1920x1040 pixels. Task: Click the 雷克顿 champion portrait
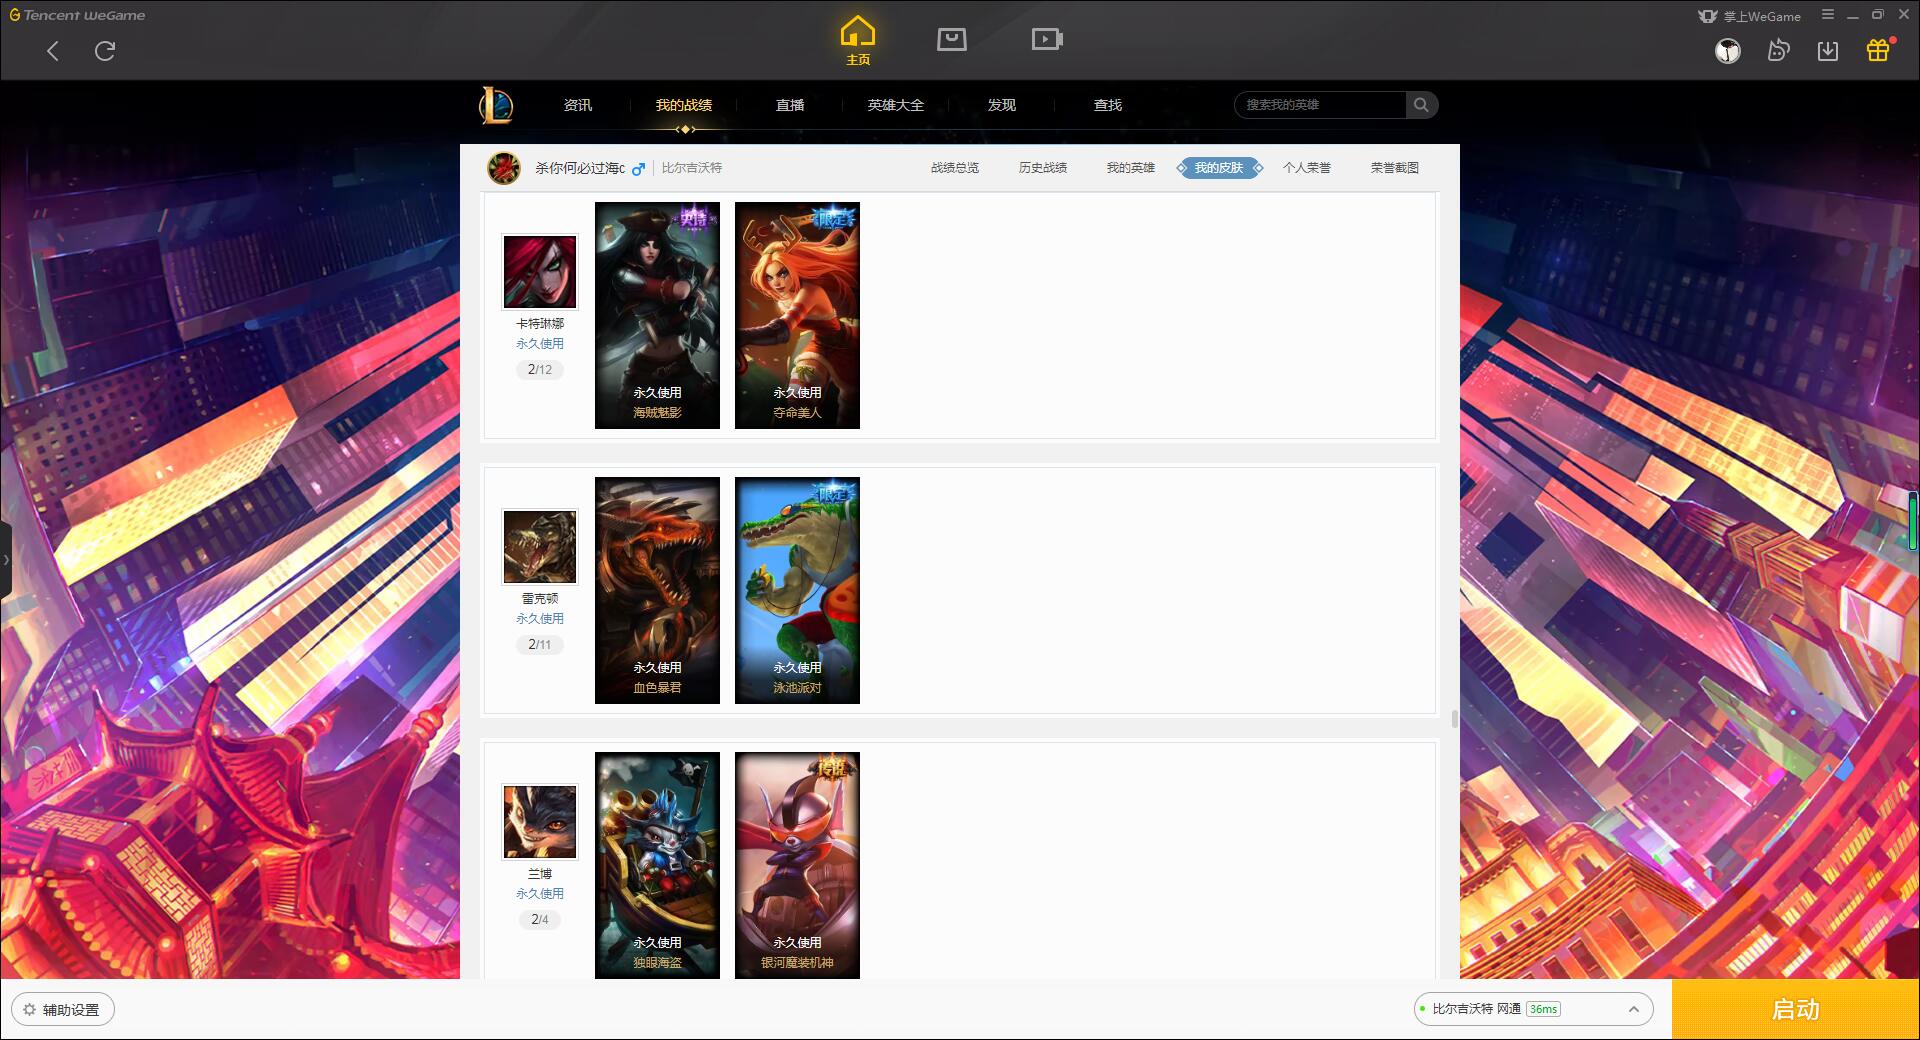540,547
